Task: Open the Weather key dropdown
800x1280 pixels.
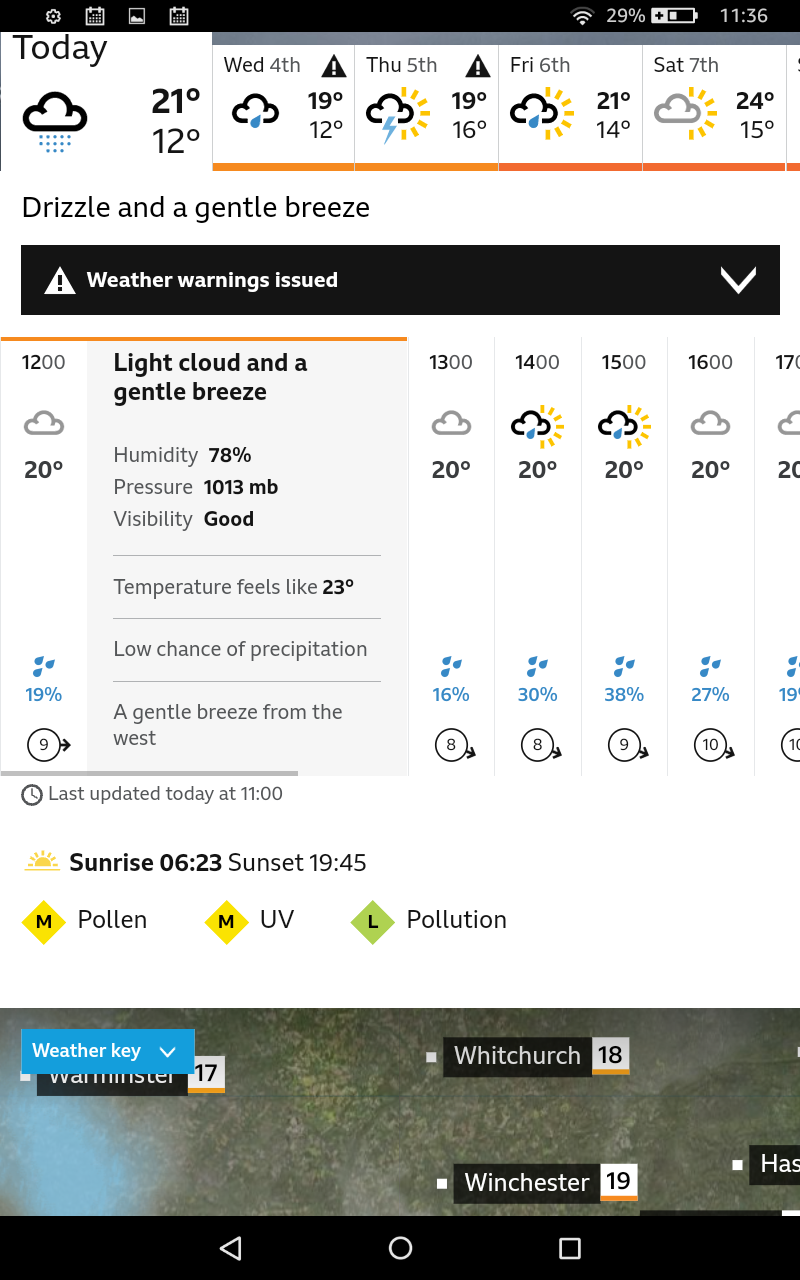Action: [x=108, y=1051]
